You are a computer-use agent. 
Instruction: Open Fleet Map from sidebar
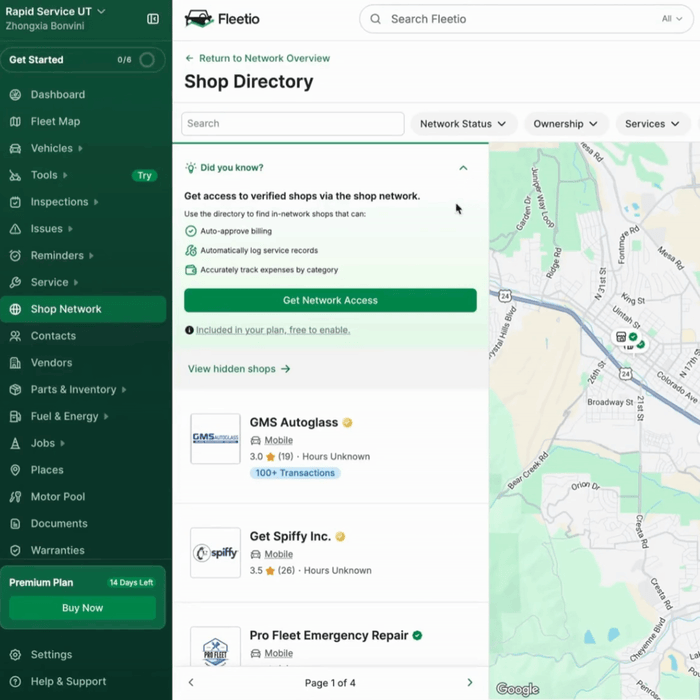(x=55, y=121)
